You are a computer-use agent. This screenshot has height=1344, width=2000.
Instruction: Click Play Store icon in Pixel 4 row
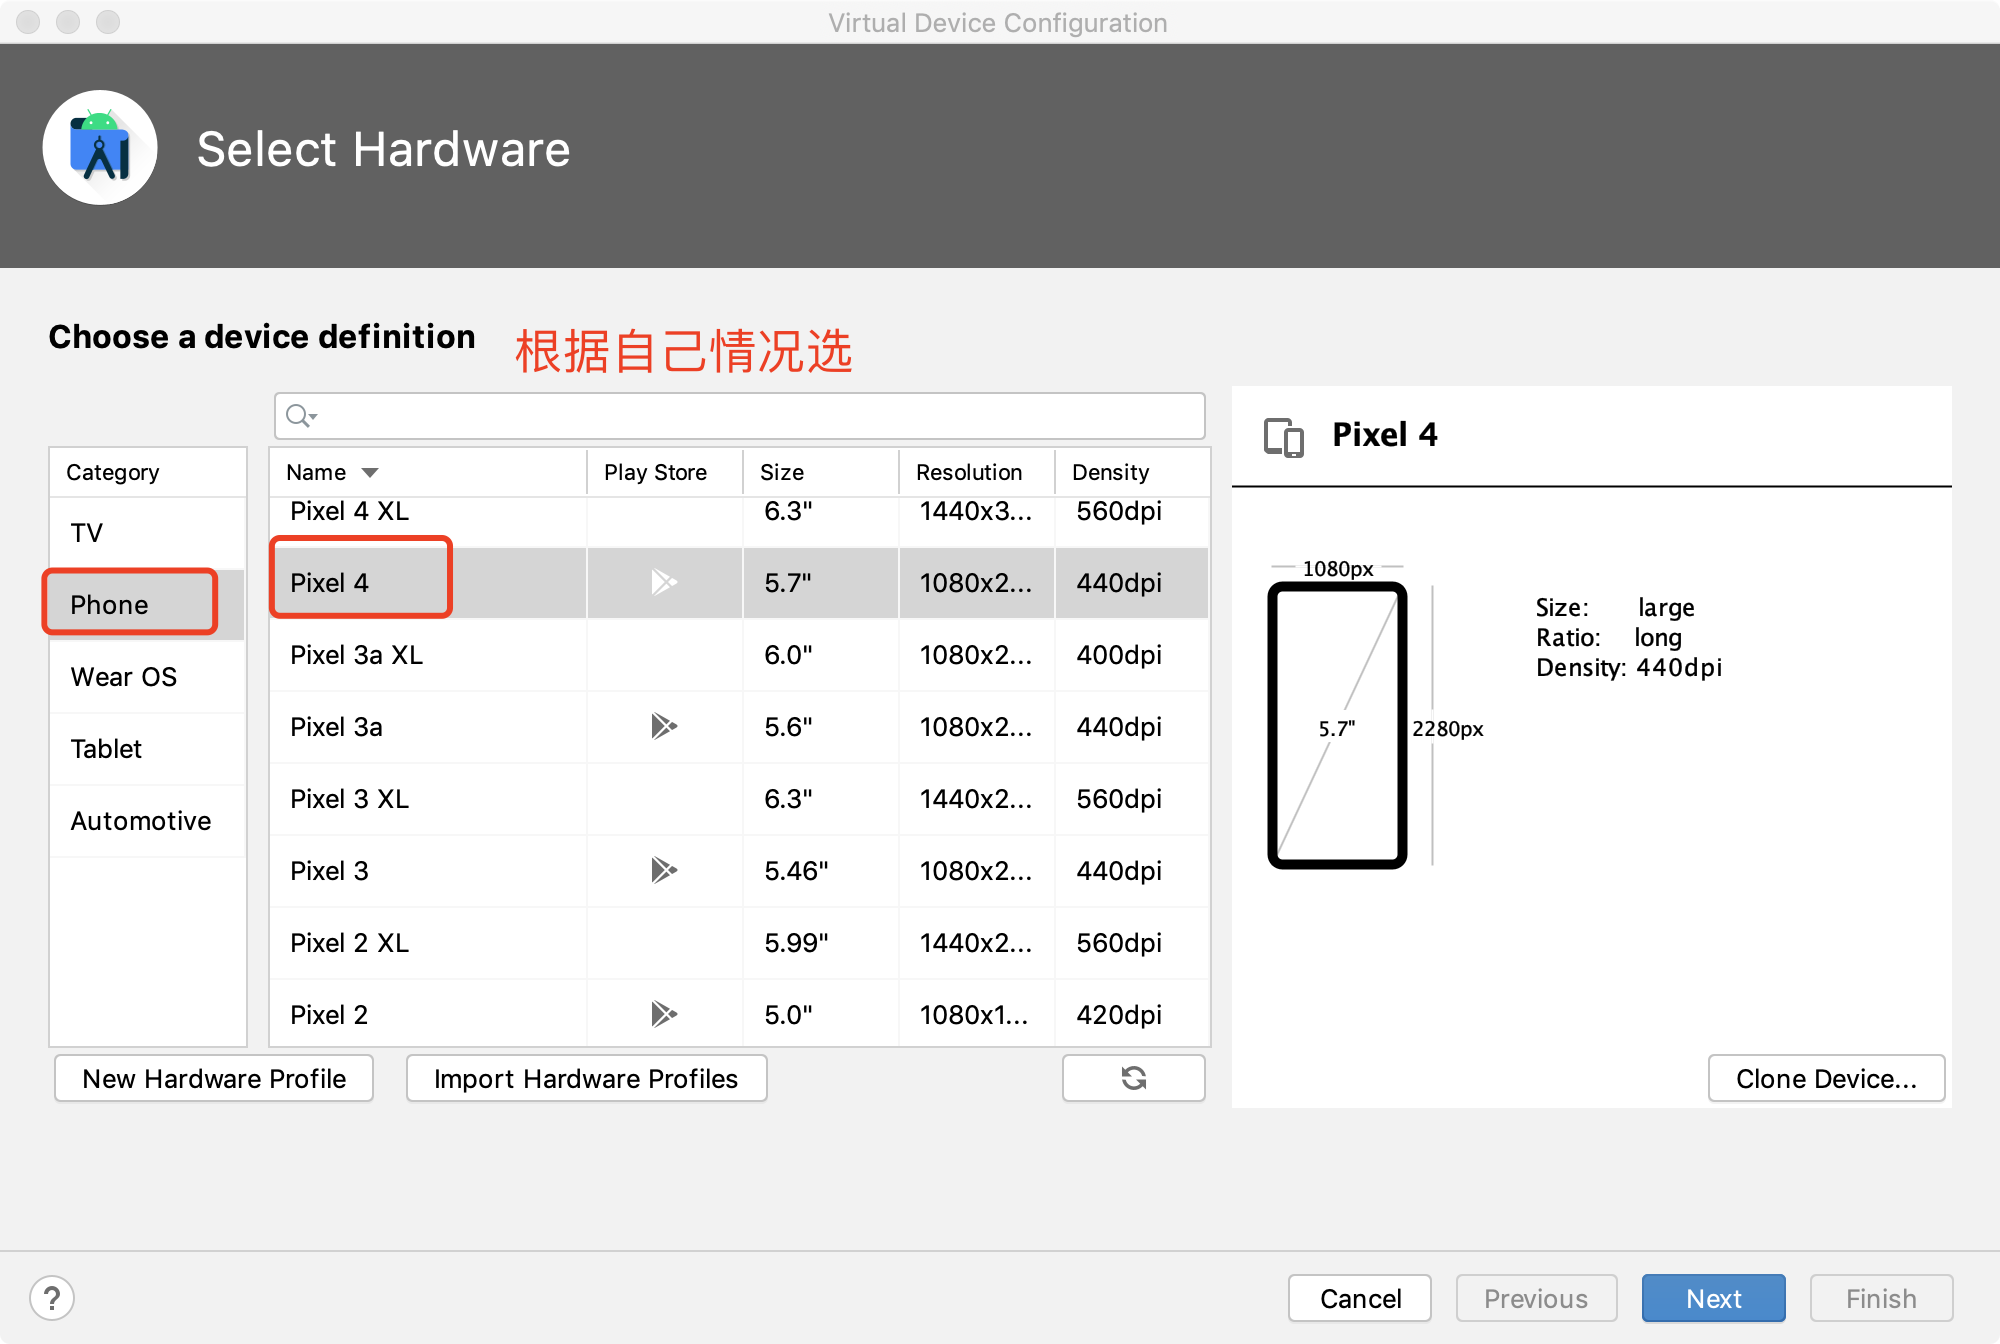(x=664, y=582)
